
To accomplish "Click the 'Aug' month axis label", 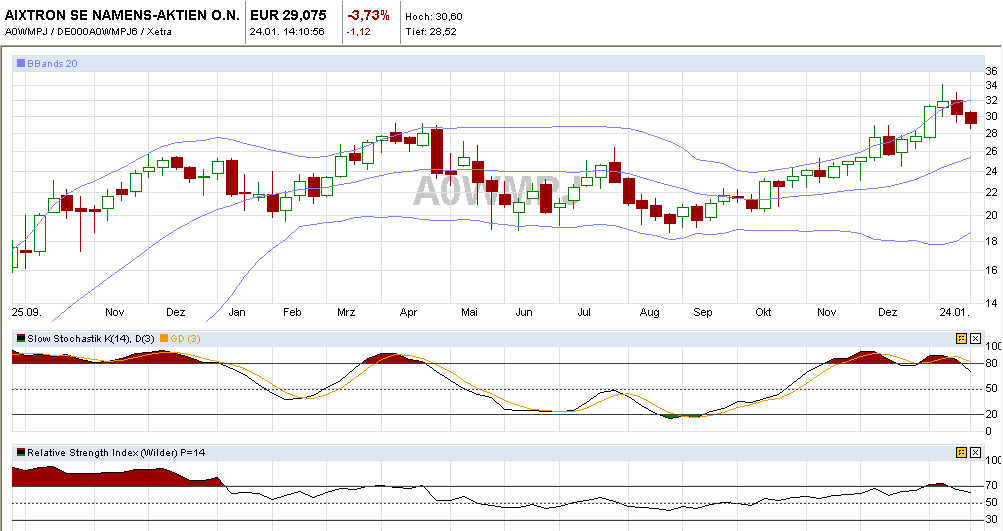I will (649, 312).
